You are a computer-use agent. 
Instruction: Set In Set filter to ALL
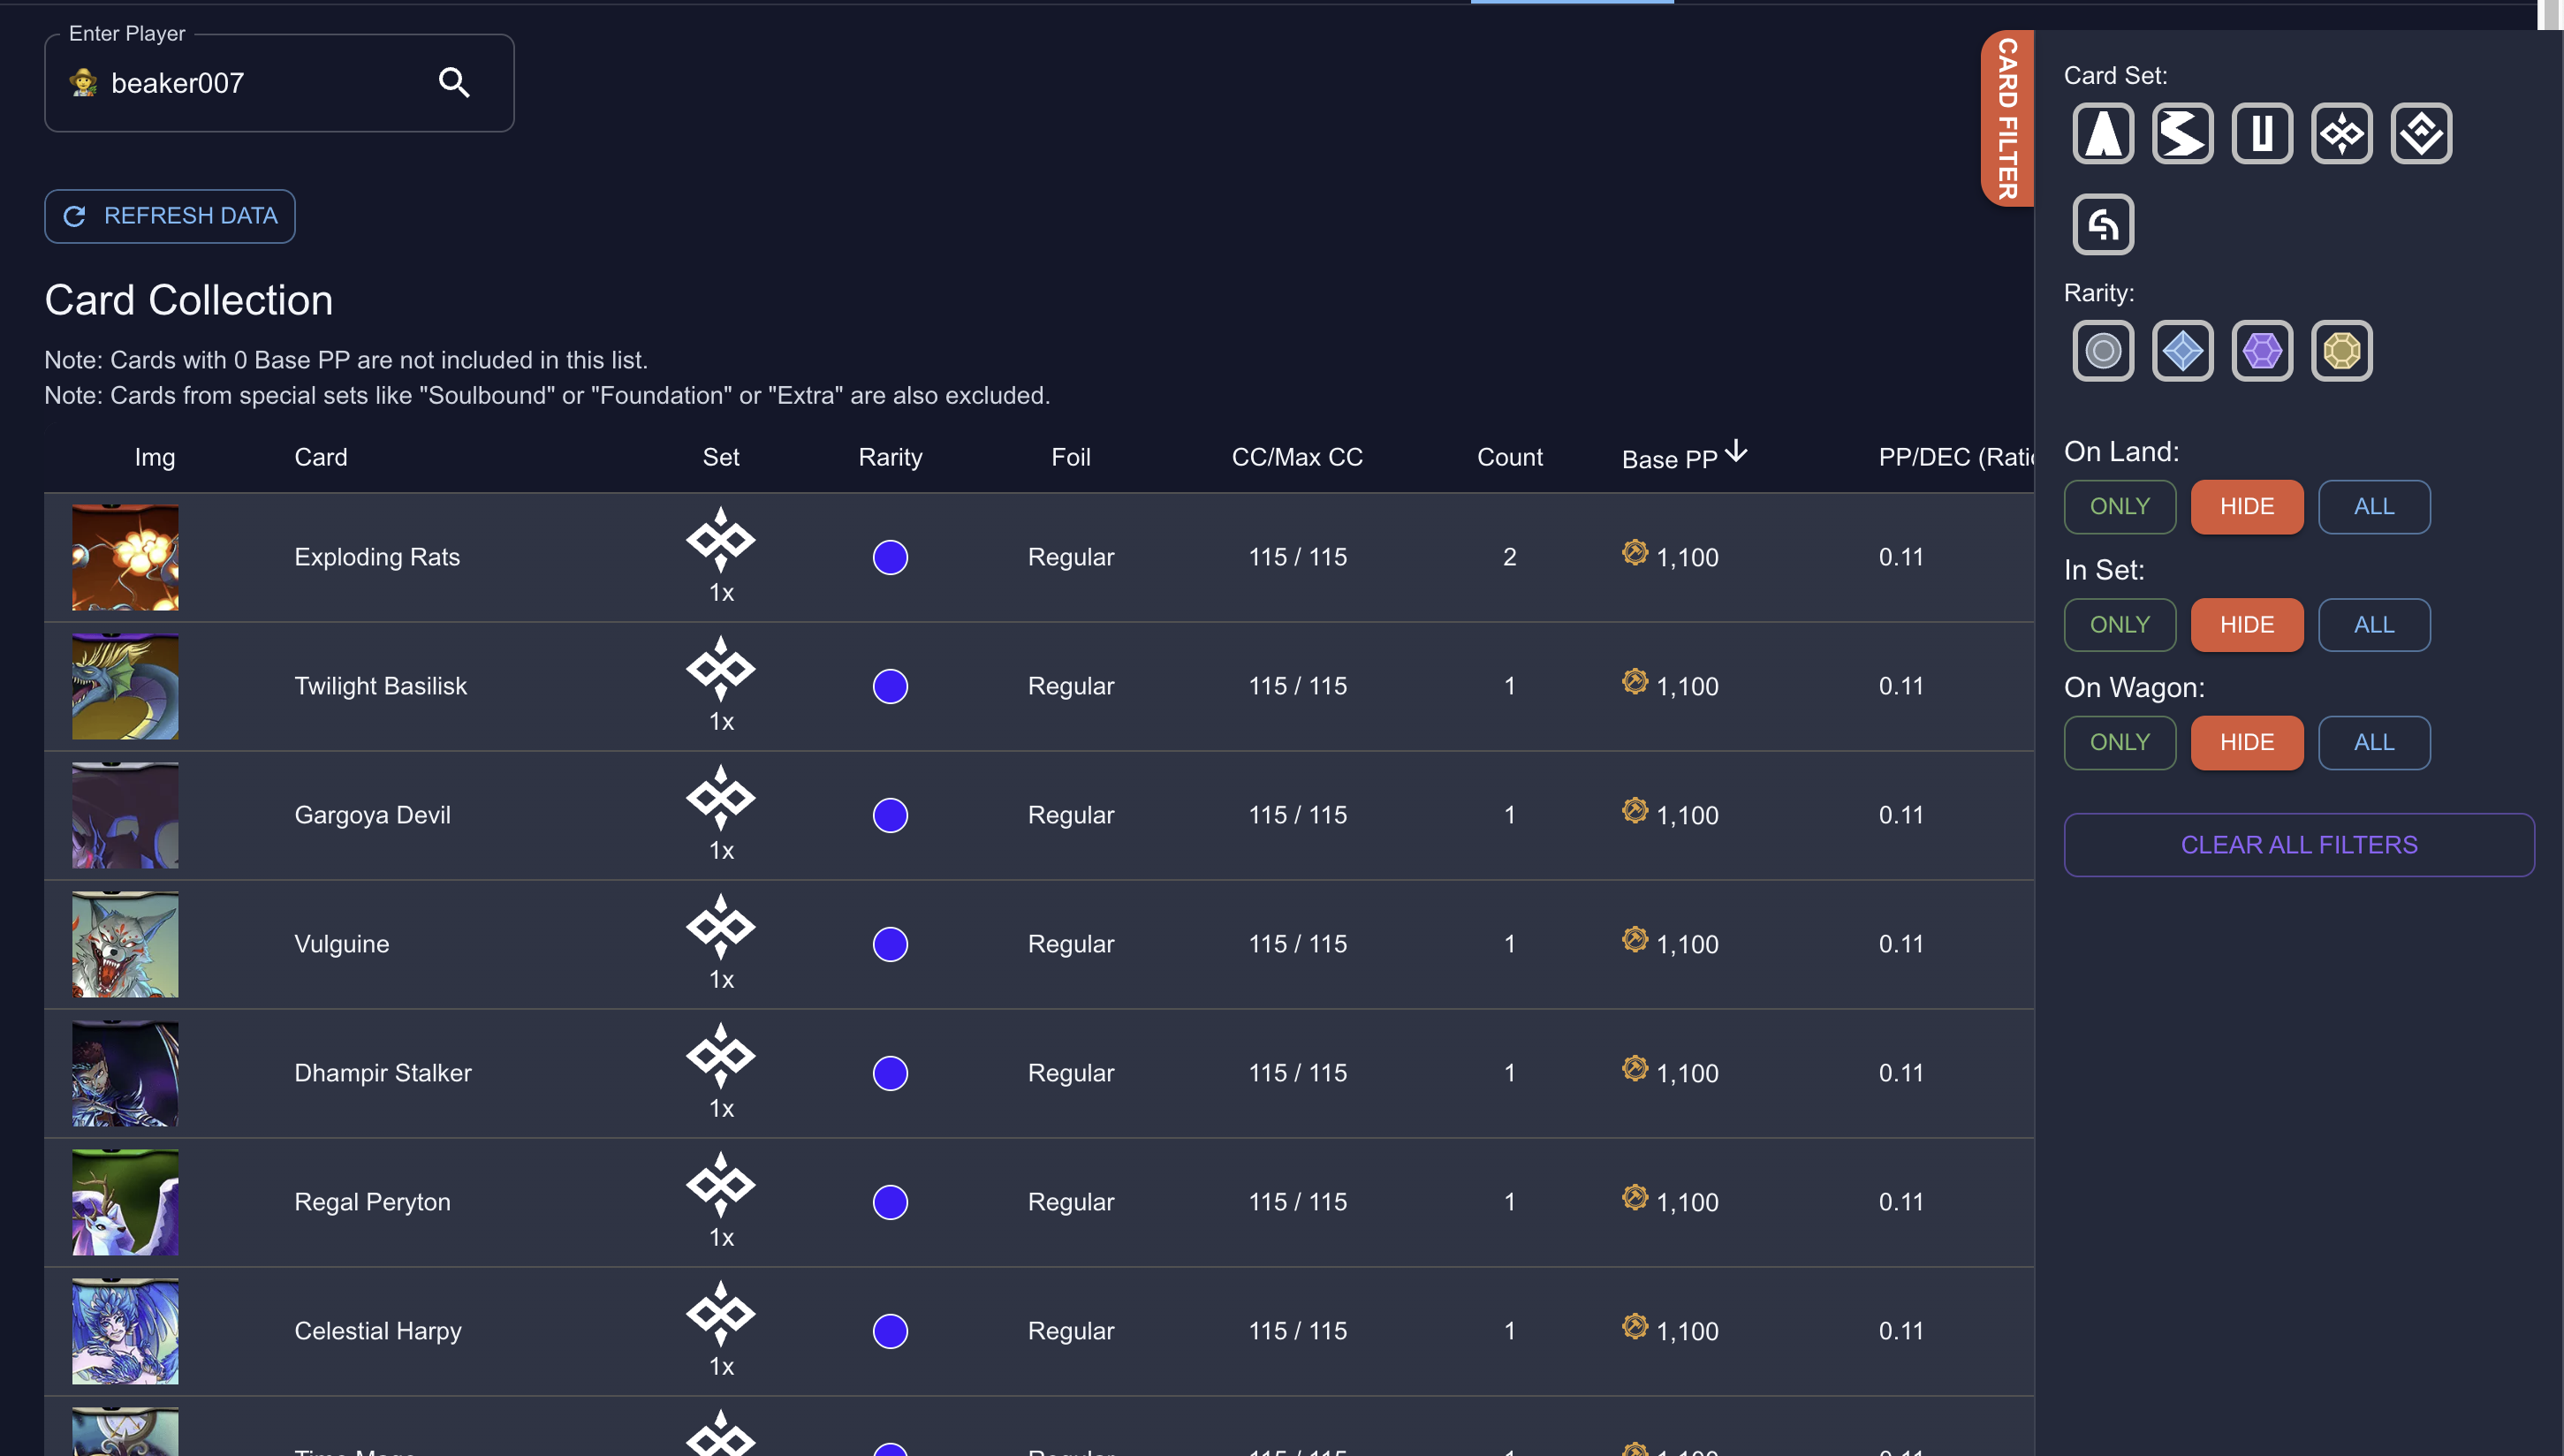click(2373, 625)
